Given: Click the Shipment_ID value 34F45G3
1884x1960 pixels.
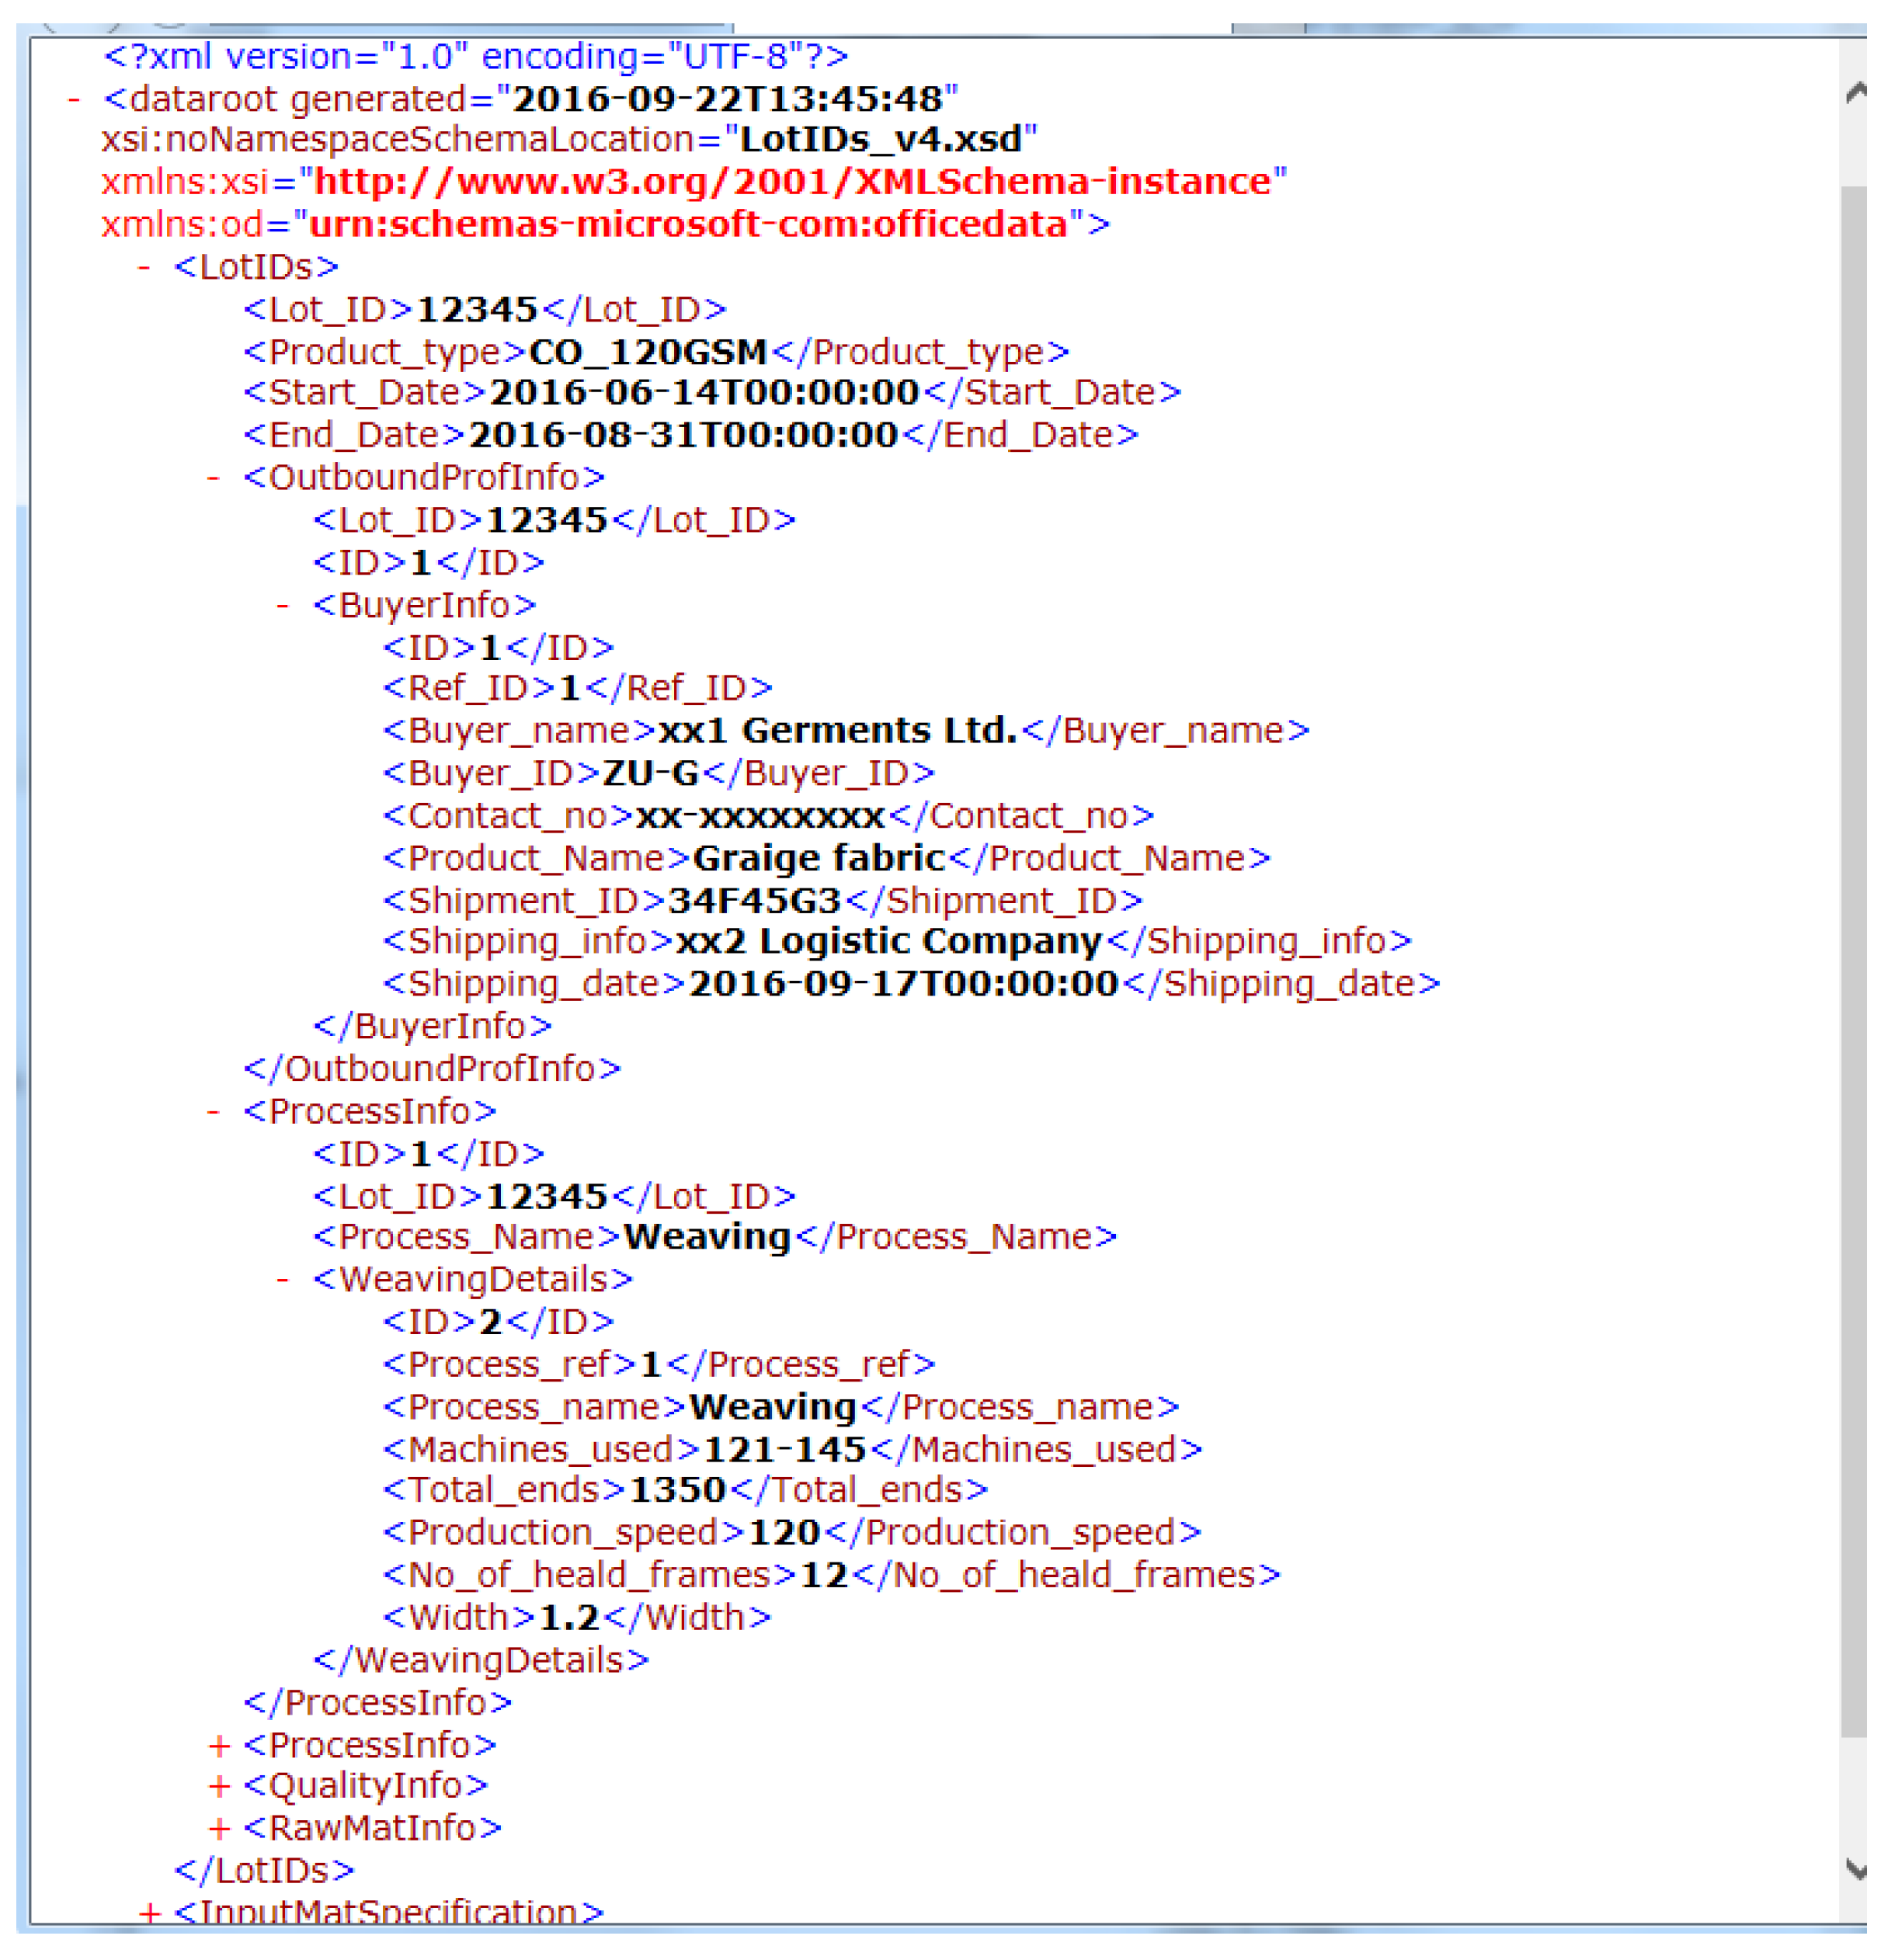Looking at the screenshot, I should point(754,901).
